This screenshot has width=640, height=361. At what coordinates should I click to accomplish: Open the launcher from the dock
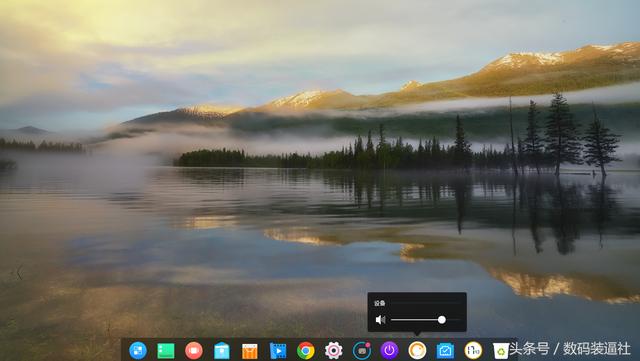138,350
